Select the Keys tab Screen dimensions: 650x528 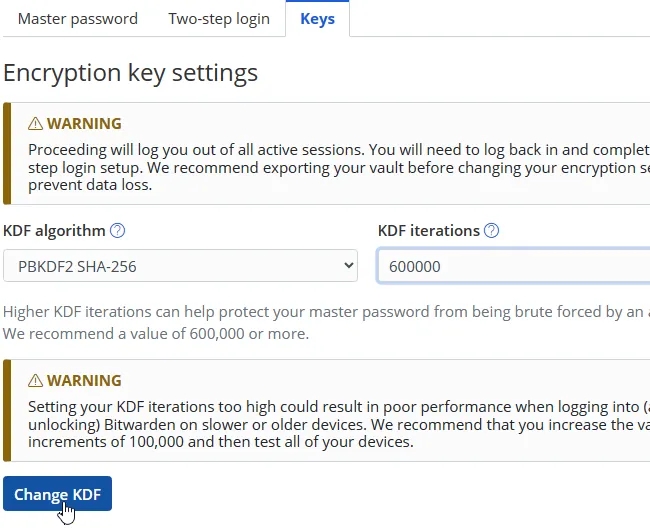318,19
